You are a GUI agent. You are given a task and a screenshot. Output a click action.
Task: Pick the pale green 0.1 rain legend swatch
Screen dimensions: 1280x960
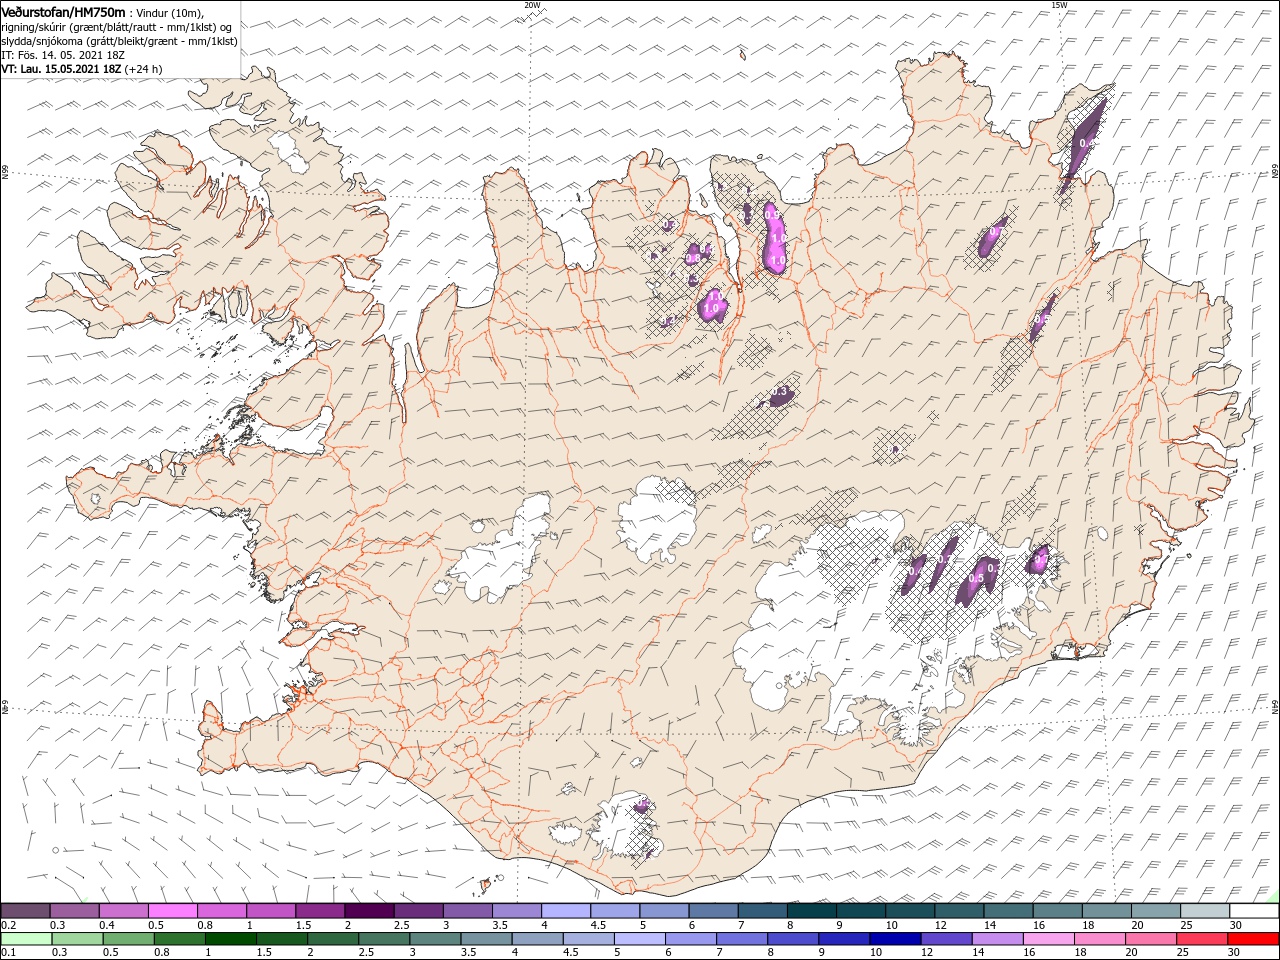(26, 939)
